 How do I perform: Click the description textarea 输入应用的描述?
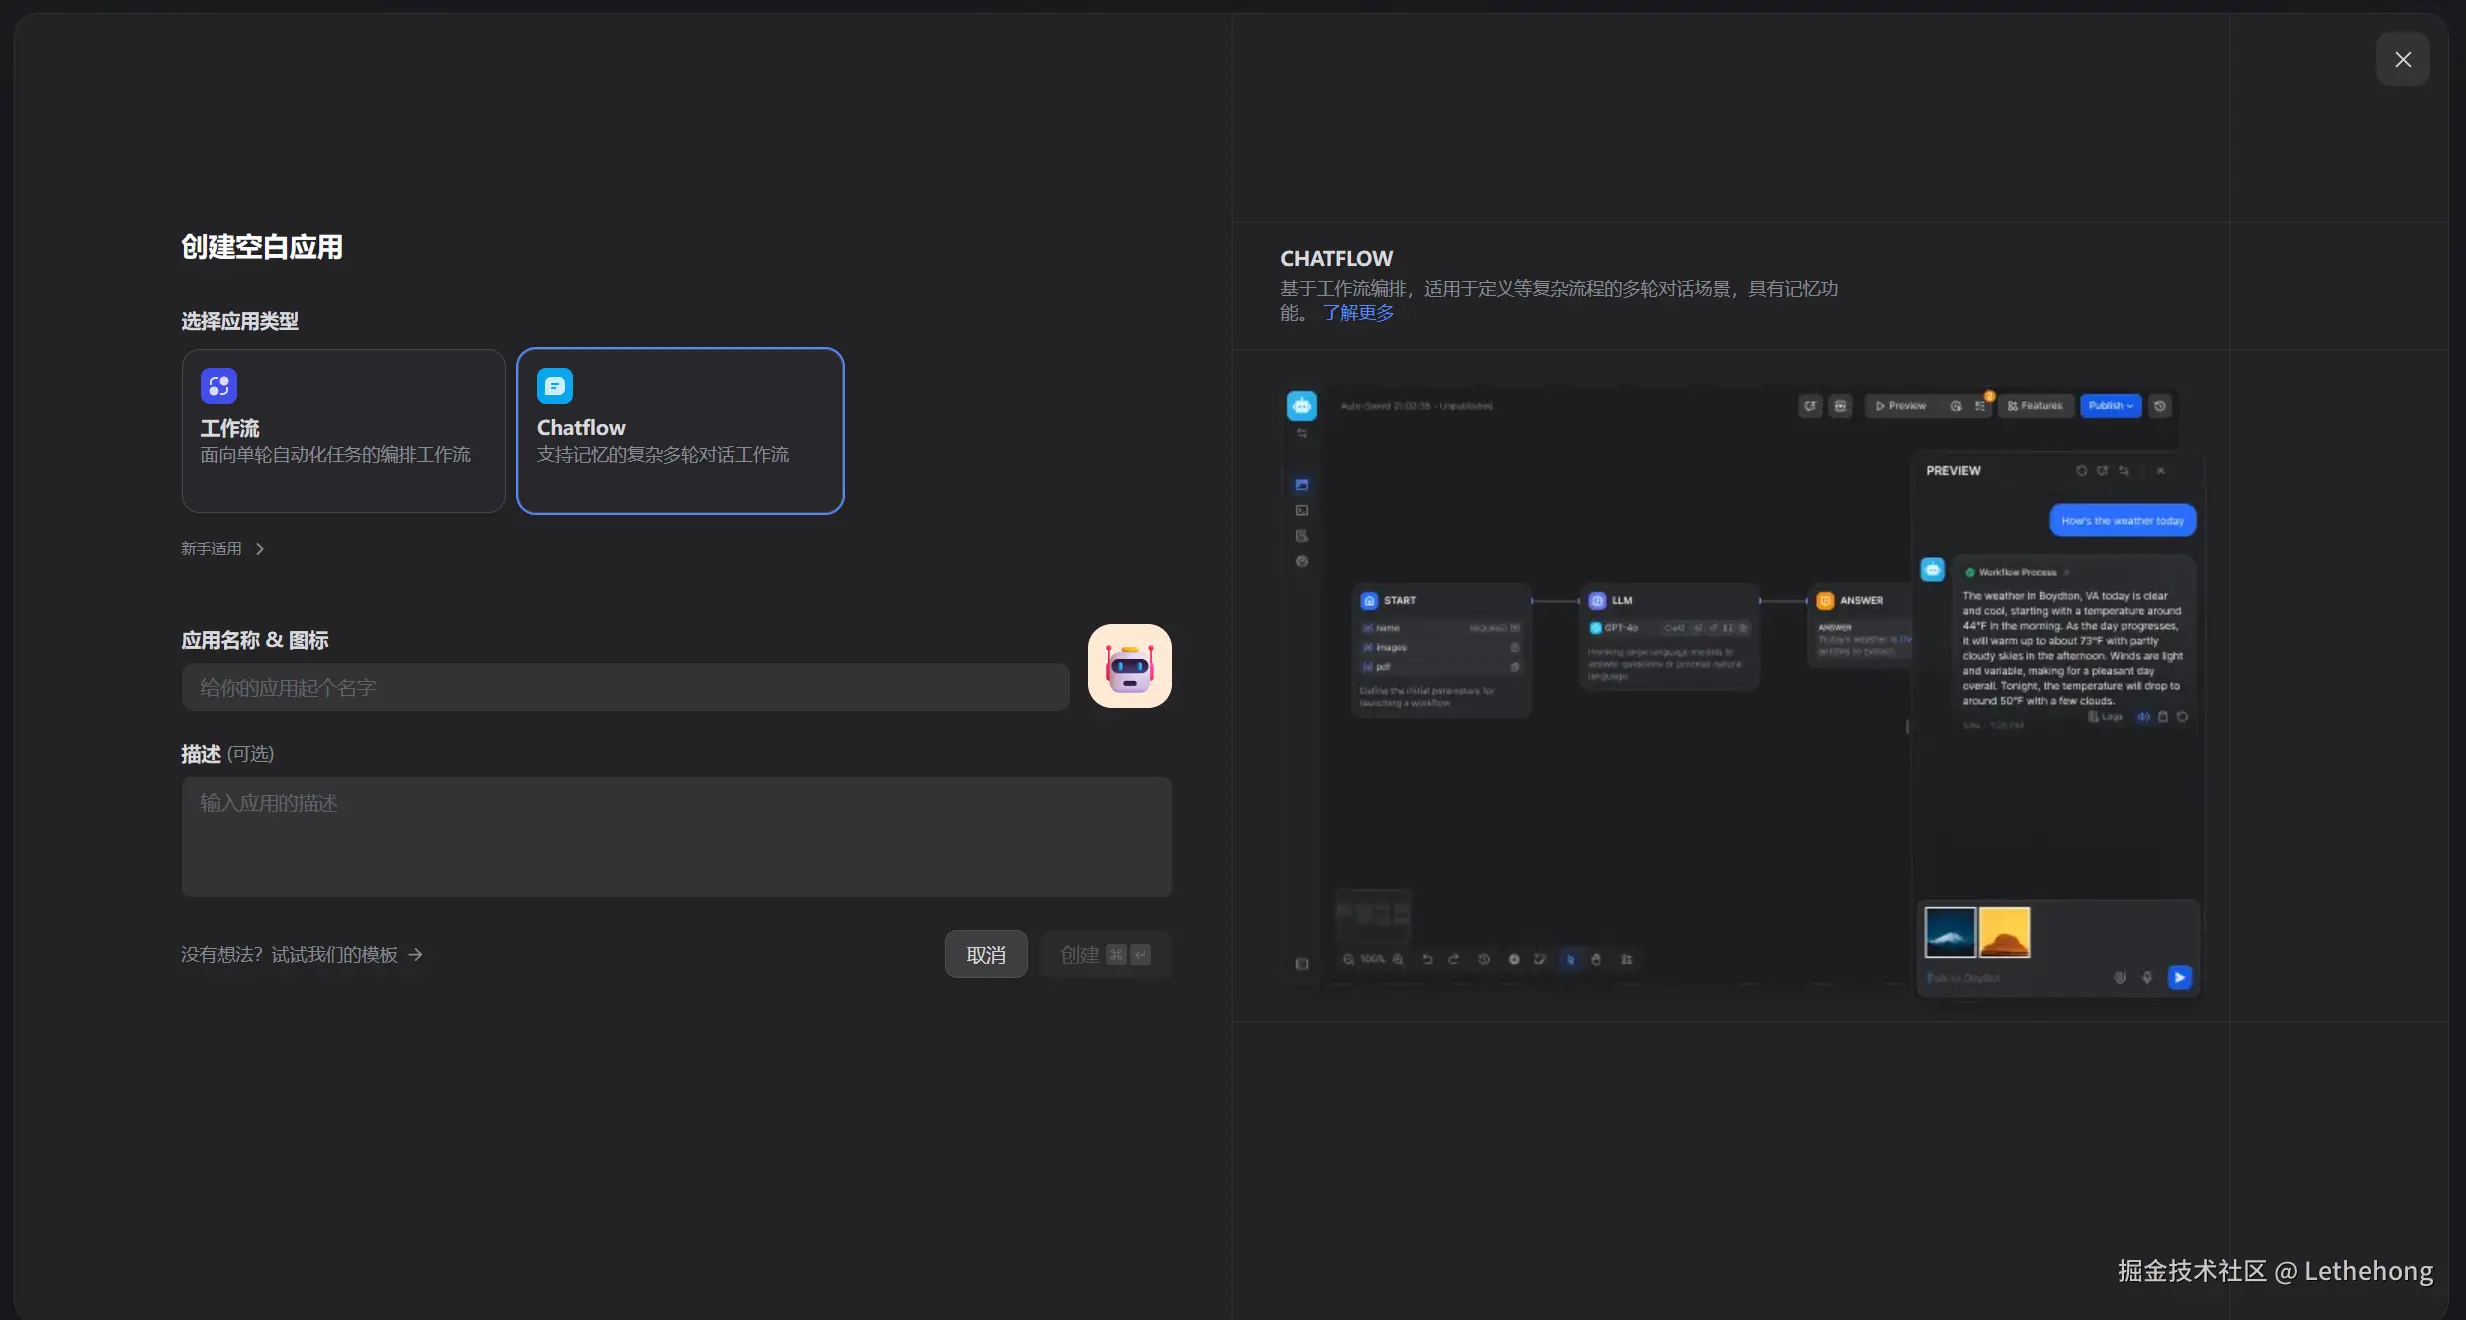click(x=676, y=836)
